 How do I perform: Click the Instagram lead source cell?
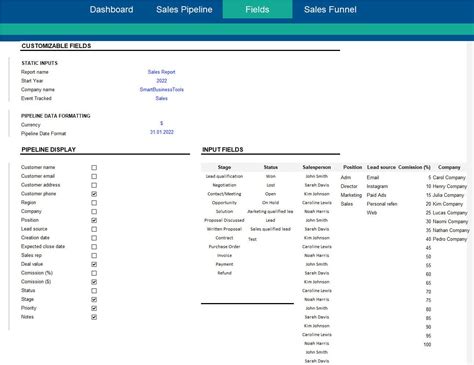tap(377, 186)
